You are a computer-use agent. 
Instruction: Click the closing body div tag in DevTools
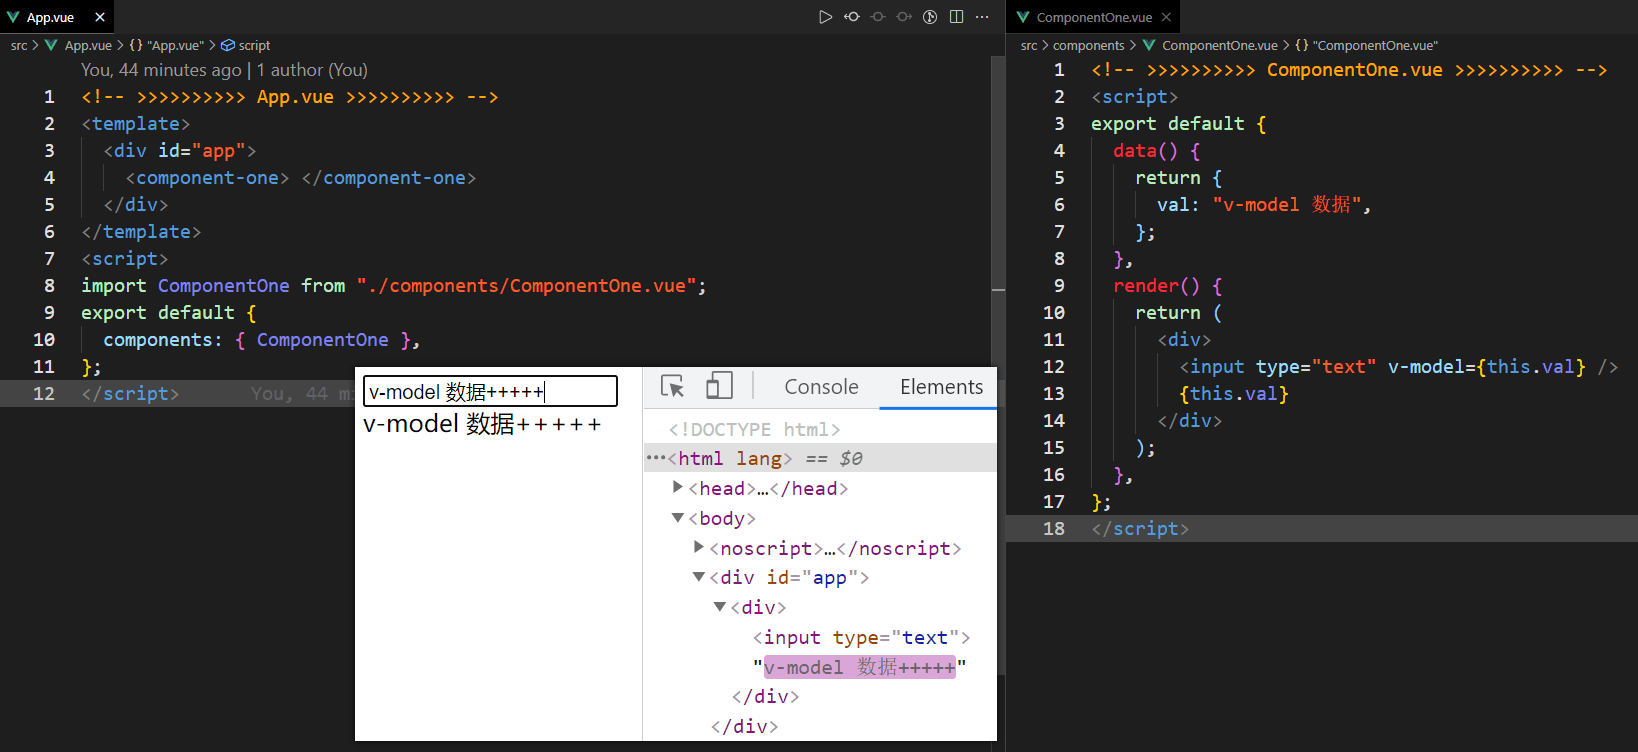pos(744,726)
